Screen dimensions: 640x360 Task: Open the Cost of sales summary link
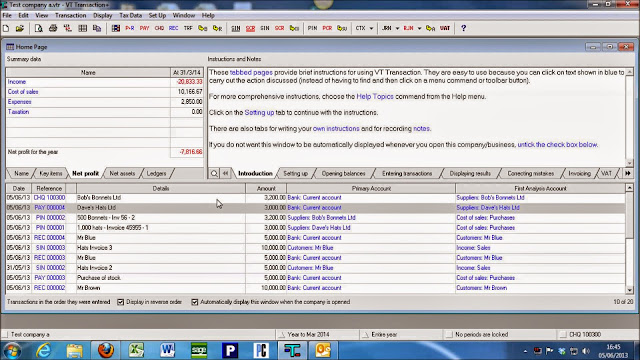23,92
